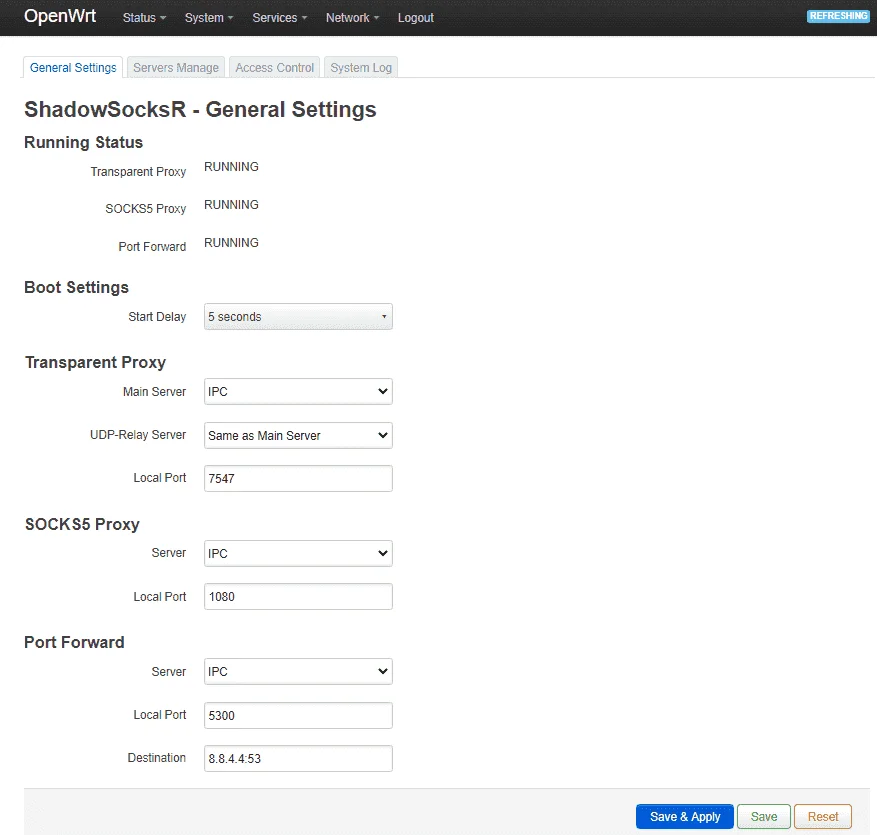Click Port Forward Local Port field 5300
Viewport: 877px width, 835px height.
pyautogui.click(x=298, y=715)
